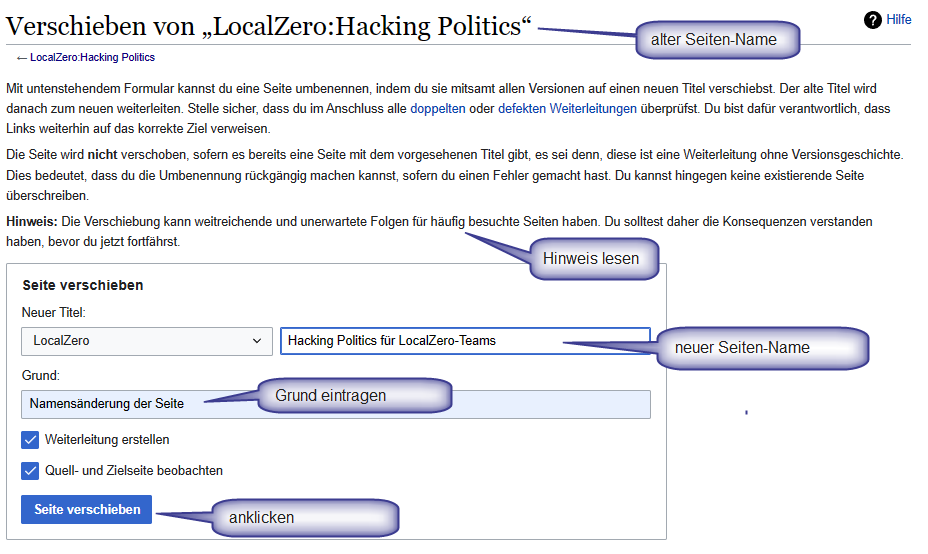Click the Hinweis: bold text
This screenshot has height=554, width=928.
[x=32, y=221]
